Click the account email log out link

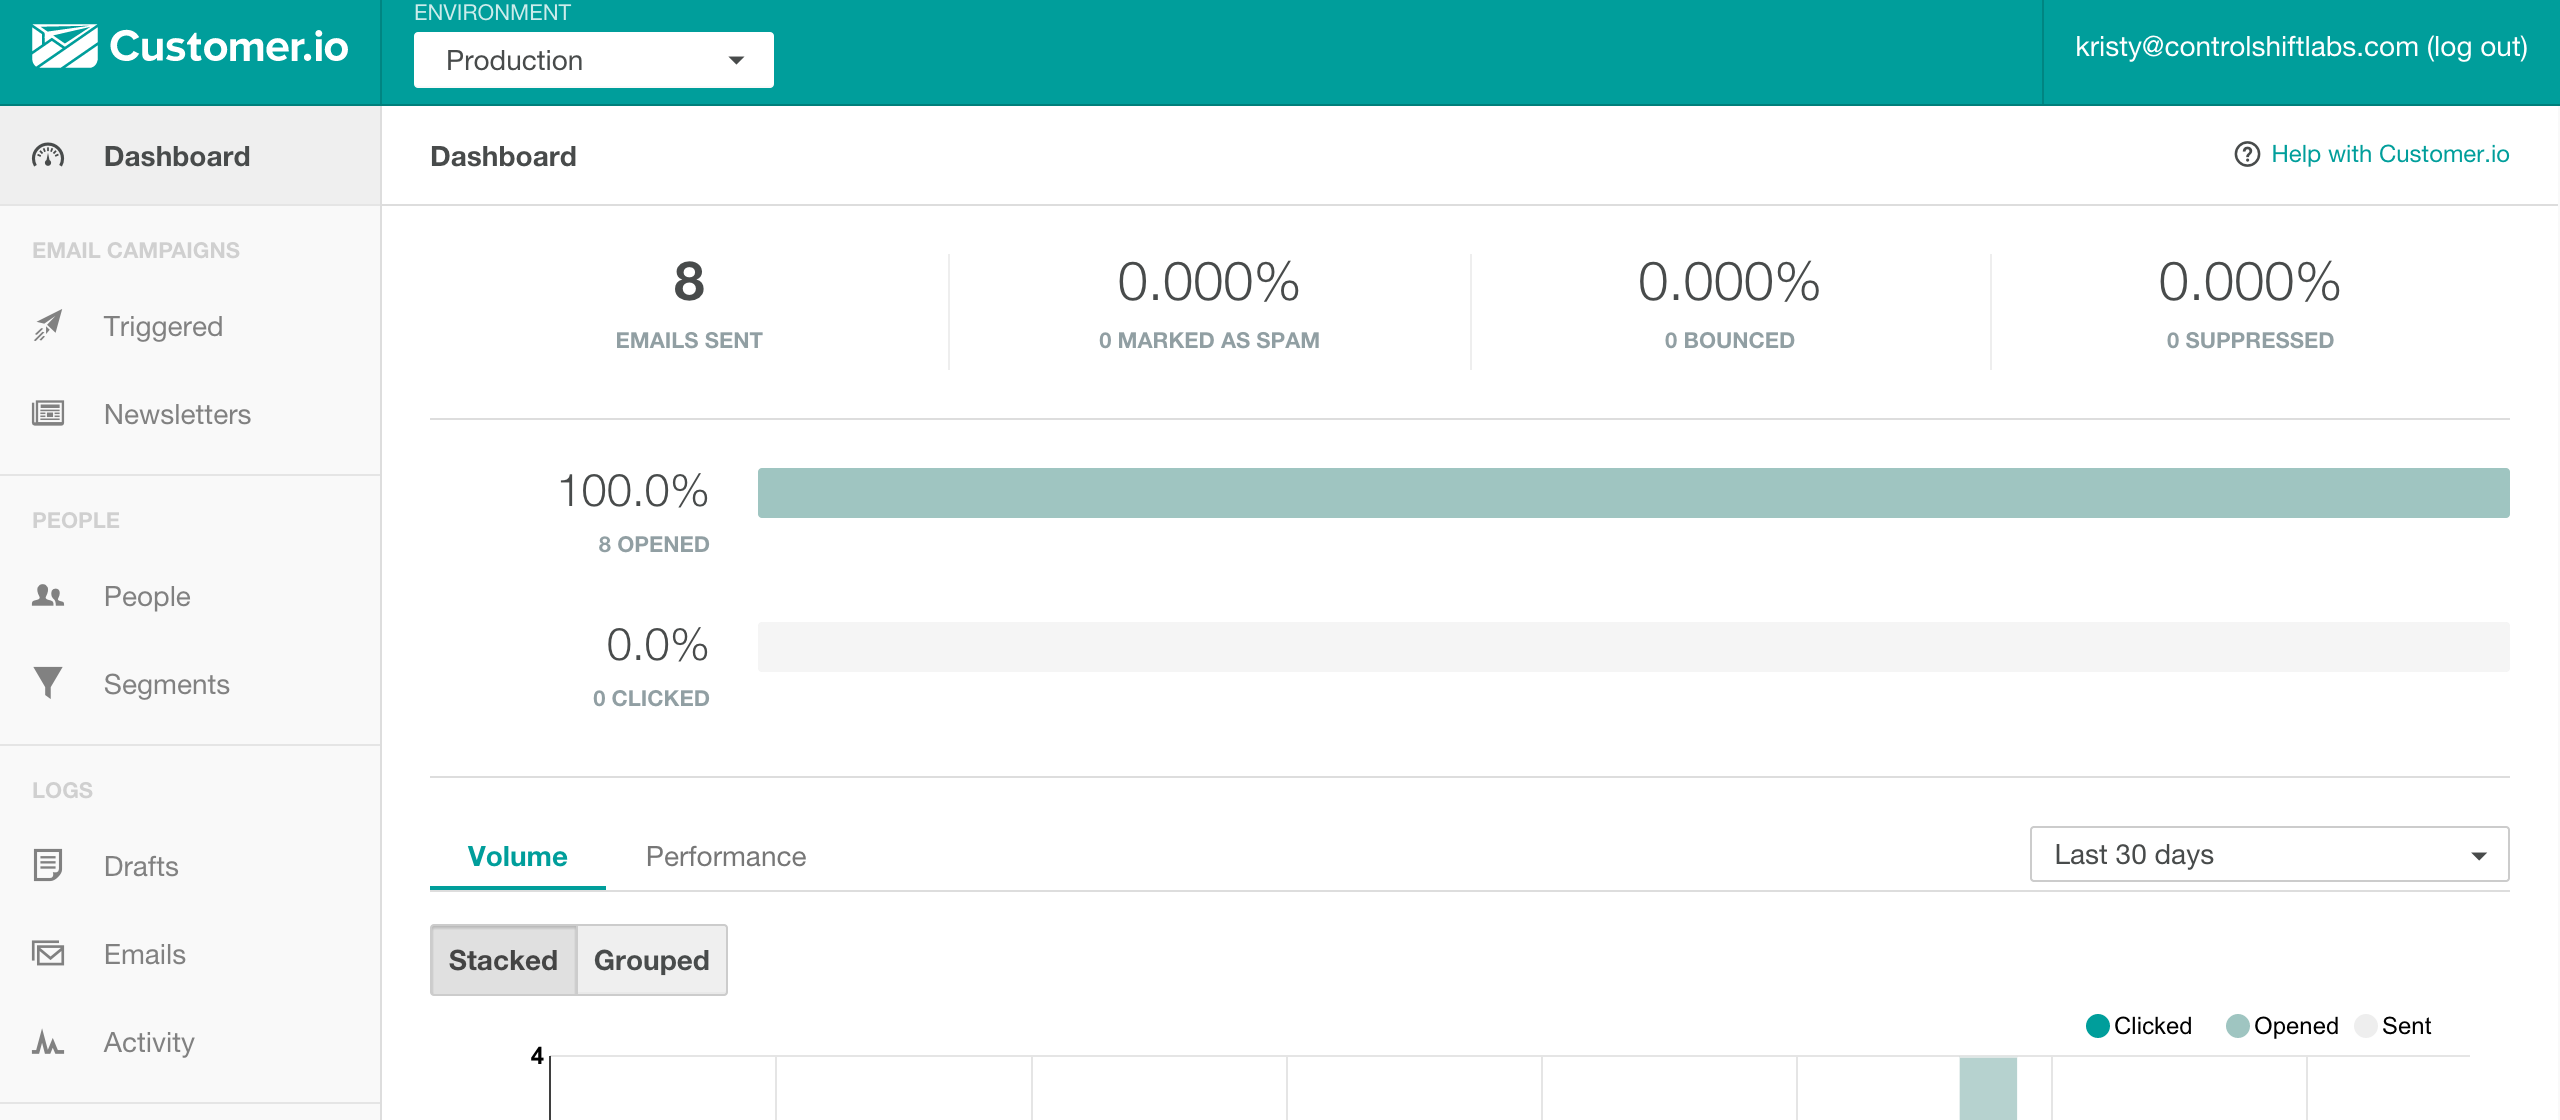pos(2301,47)
